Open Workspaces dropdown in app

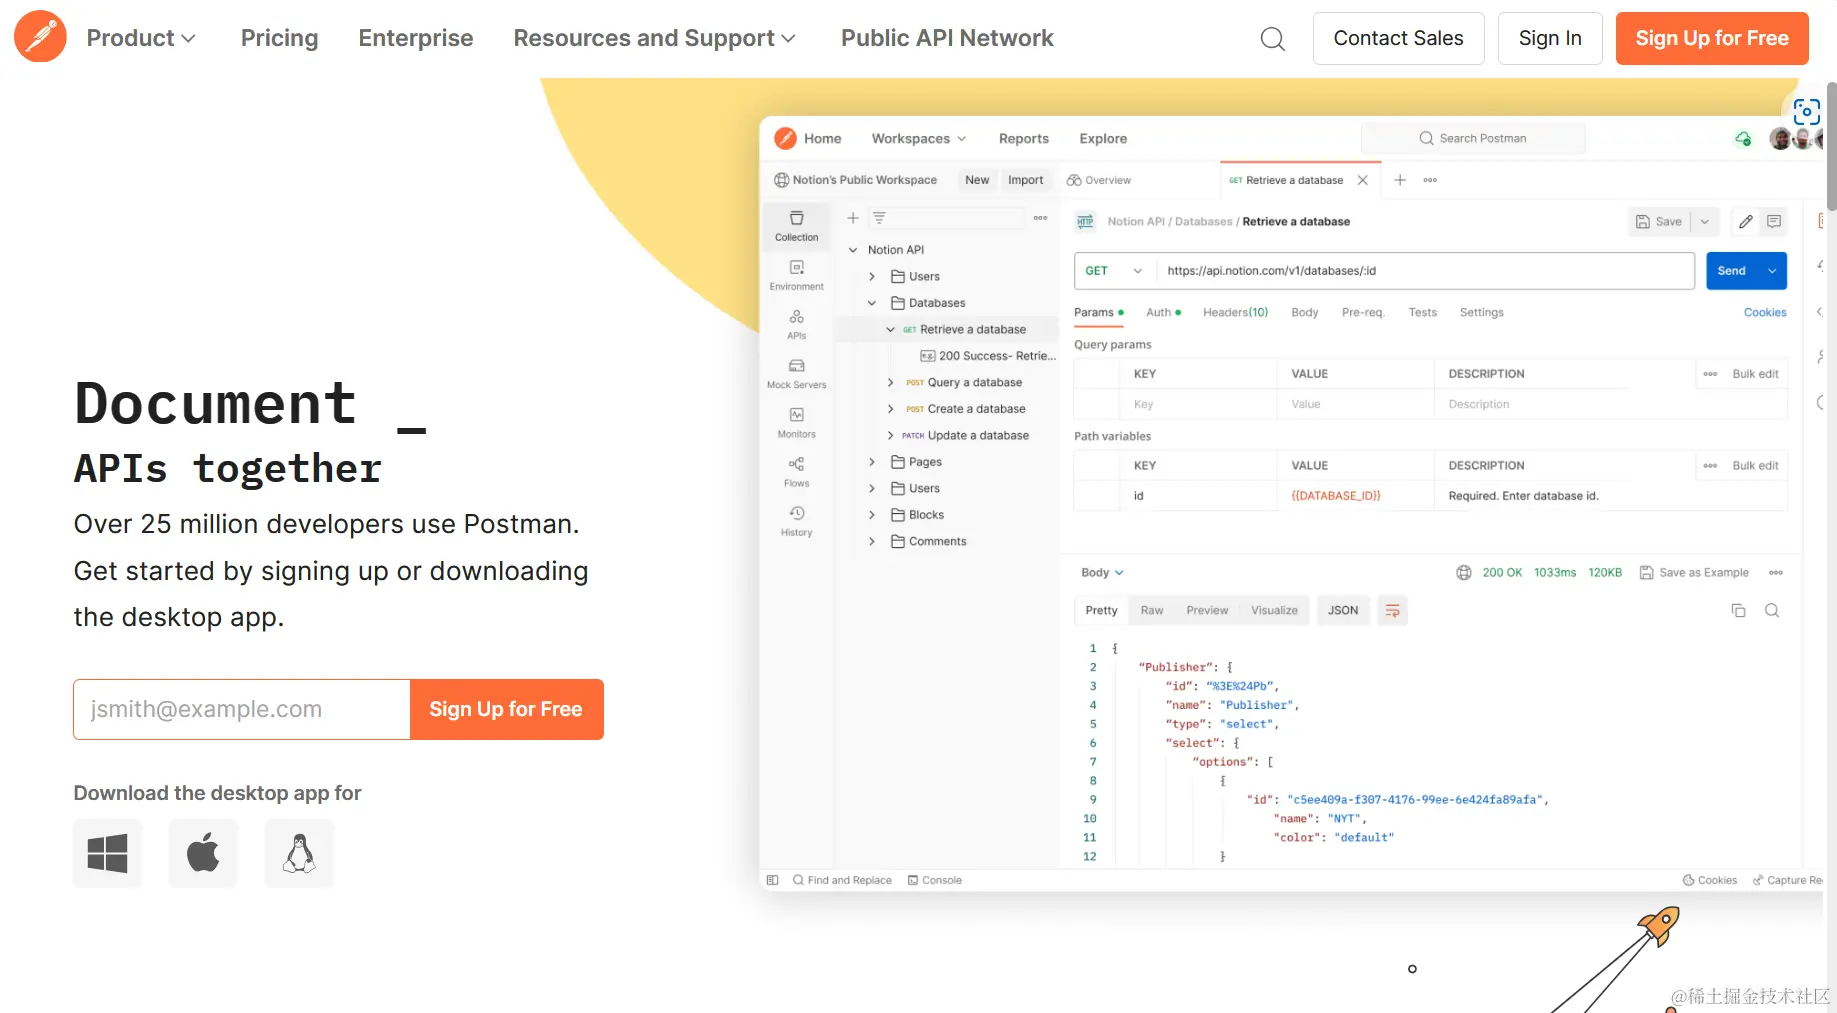pyautogui.click(x=919, y=138)
